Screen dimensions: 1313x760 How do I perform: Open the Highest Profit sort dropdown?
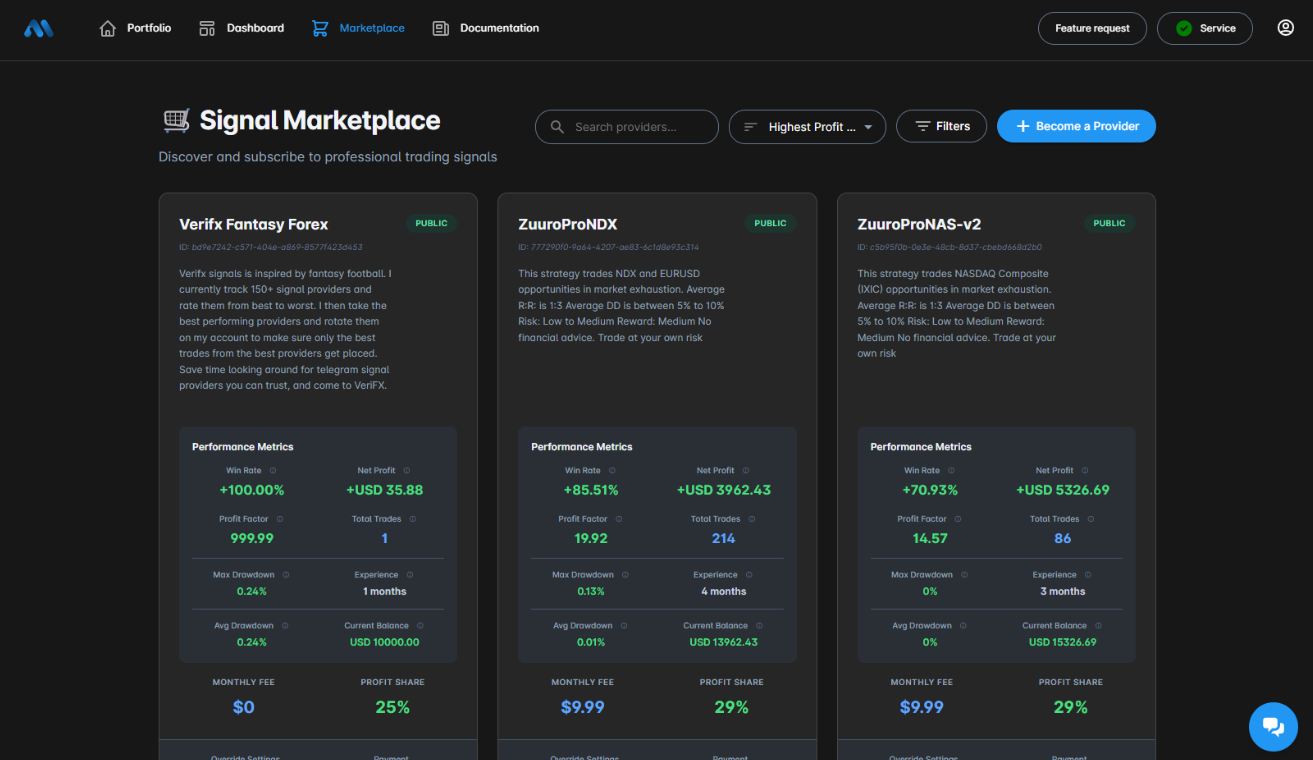(807, 127)
